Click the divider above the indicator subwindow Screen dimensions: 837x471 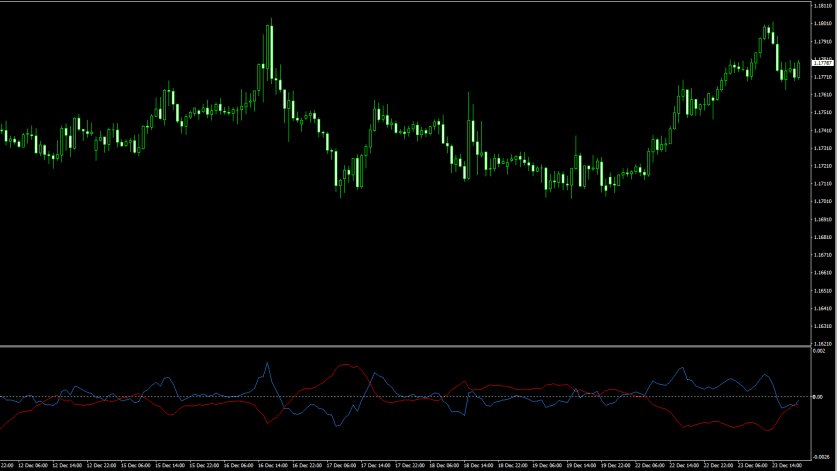click(400, 346)
